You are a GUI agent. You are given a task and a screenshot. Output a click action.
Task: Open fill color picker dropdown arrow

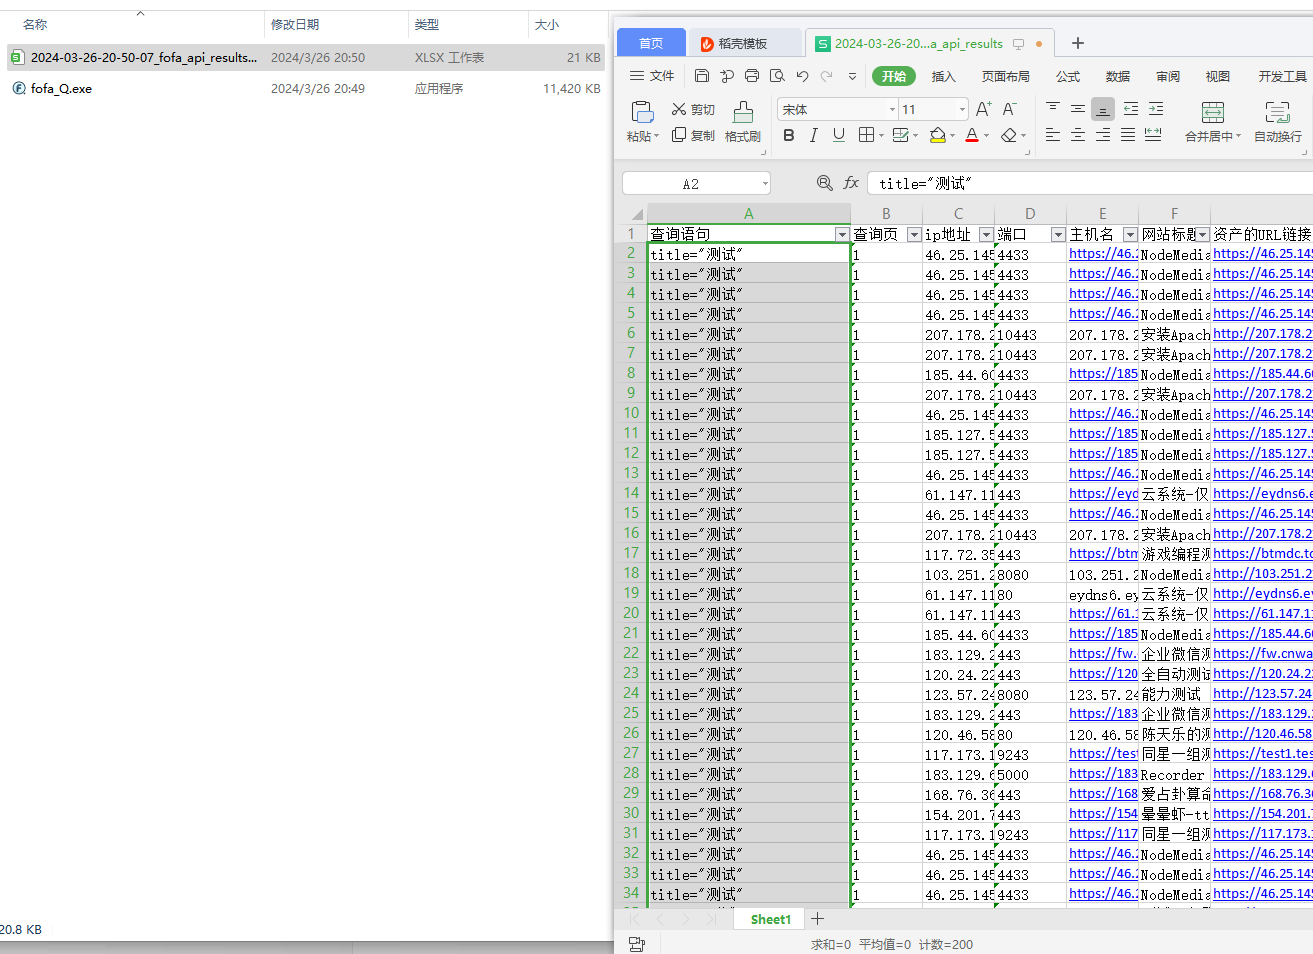[953, 136]
